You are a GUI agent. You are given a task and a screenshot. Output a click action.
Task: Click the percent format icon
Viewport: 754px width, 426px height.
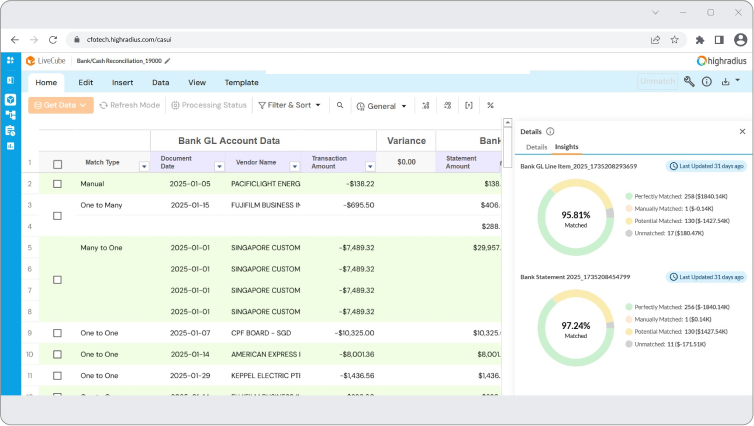point(490,105)
